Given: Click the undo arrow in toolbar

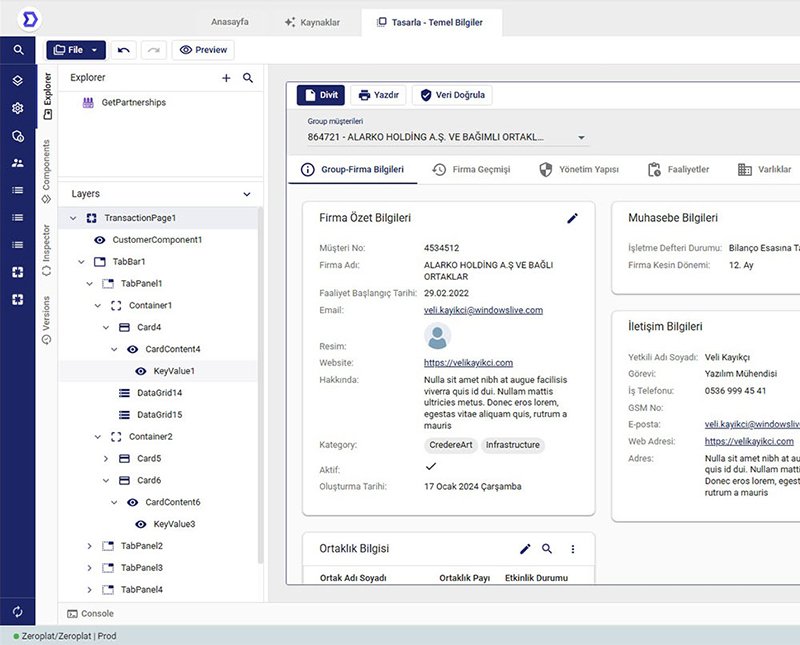Looking at the screenshot, I should [124, 49].
